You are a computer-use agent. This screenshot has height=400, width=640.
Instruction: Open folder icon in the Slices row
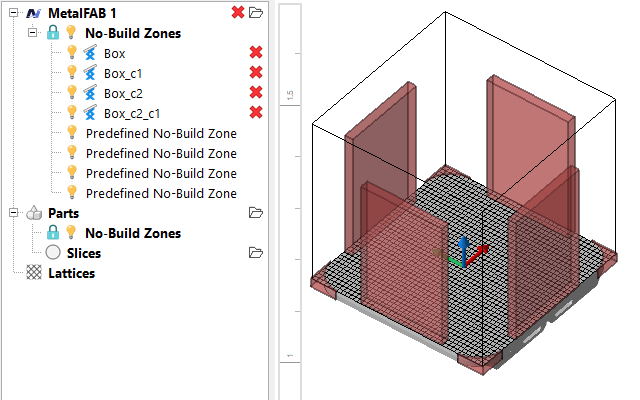(256, 253)
